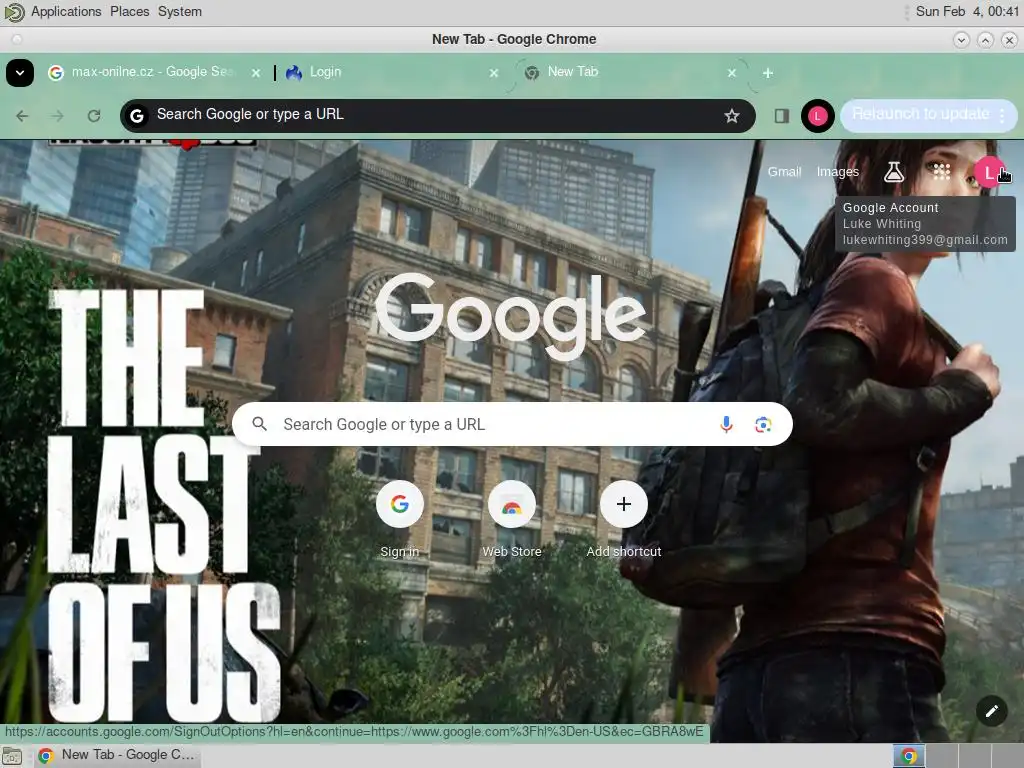Open the Gmail link
This screenshot has width=1024, height=768.
coord(784,172)
